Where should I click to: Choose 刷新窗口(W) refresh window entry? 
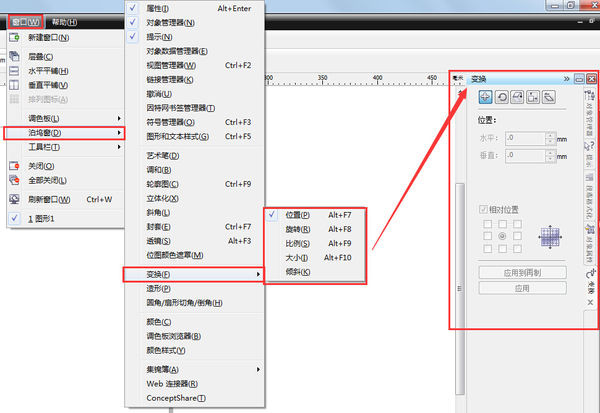pyautogui.click(x=65, y=199)
